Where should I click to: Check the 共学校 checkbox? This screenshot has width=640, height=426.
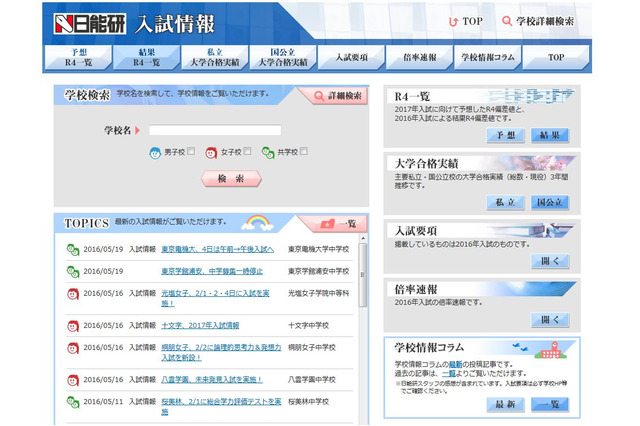pos(303,151)
